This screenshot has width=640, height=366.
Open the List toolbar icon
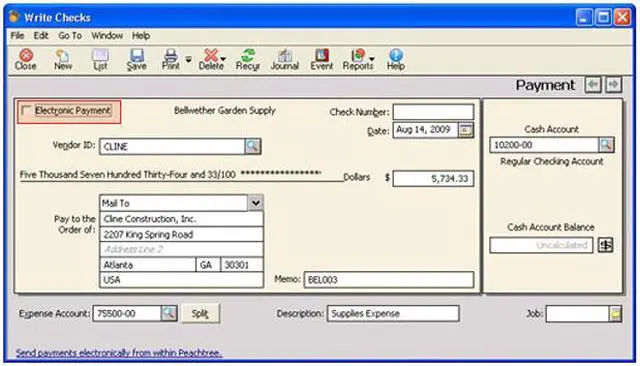100,60
